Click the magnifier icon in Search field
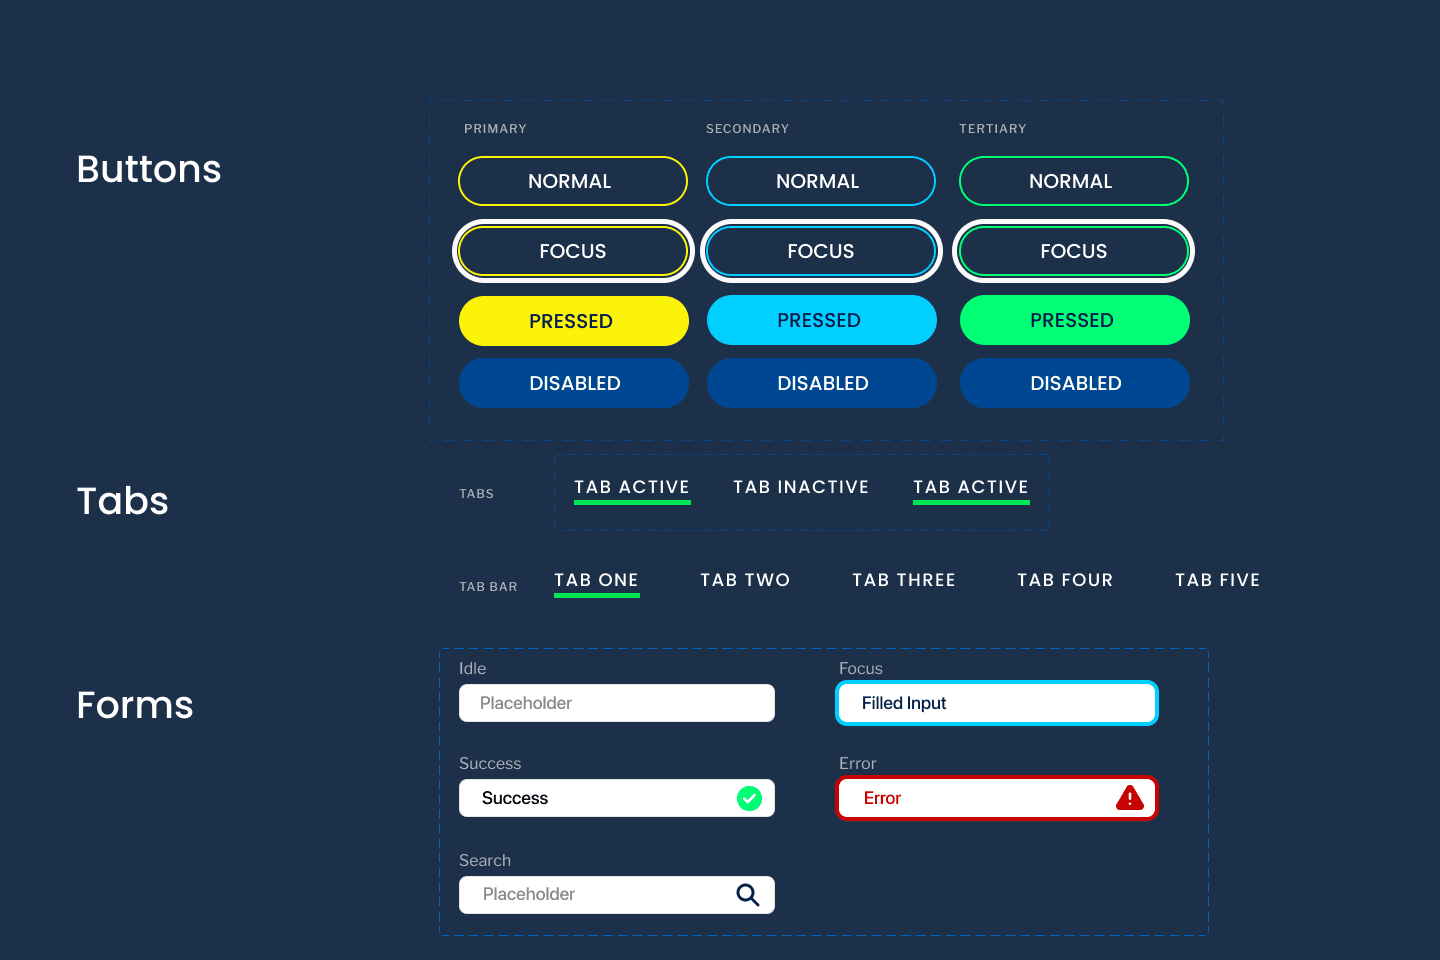Image resolution: width=1440 pixels, height=960 pixels. 747,895
